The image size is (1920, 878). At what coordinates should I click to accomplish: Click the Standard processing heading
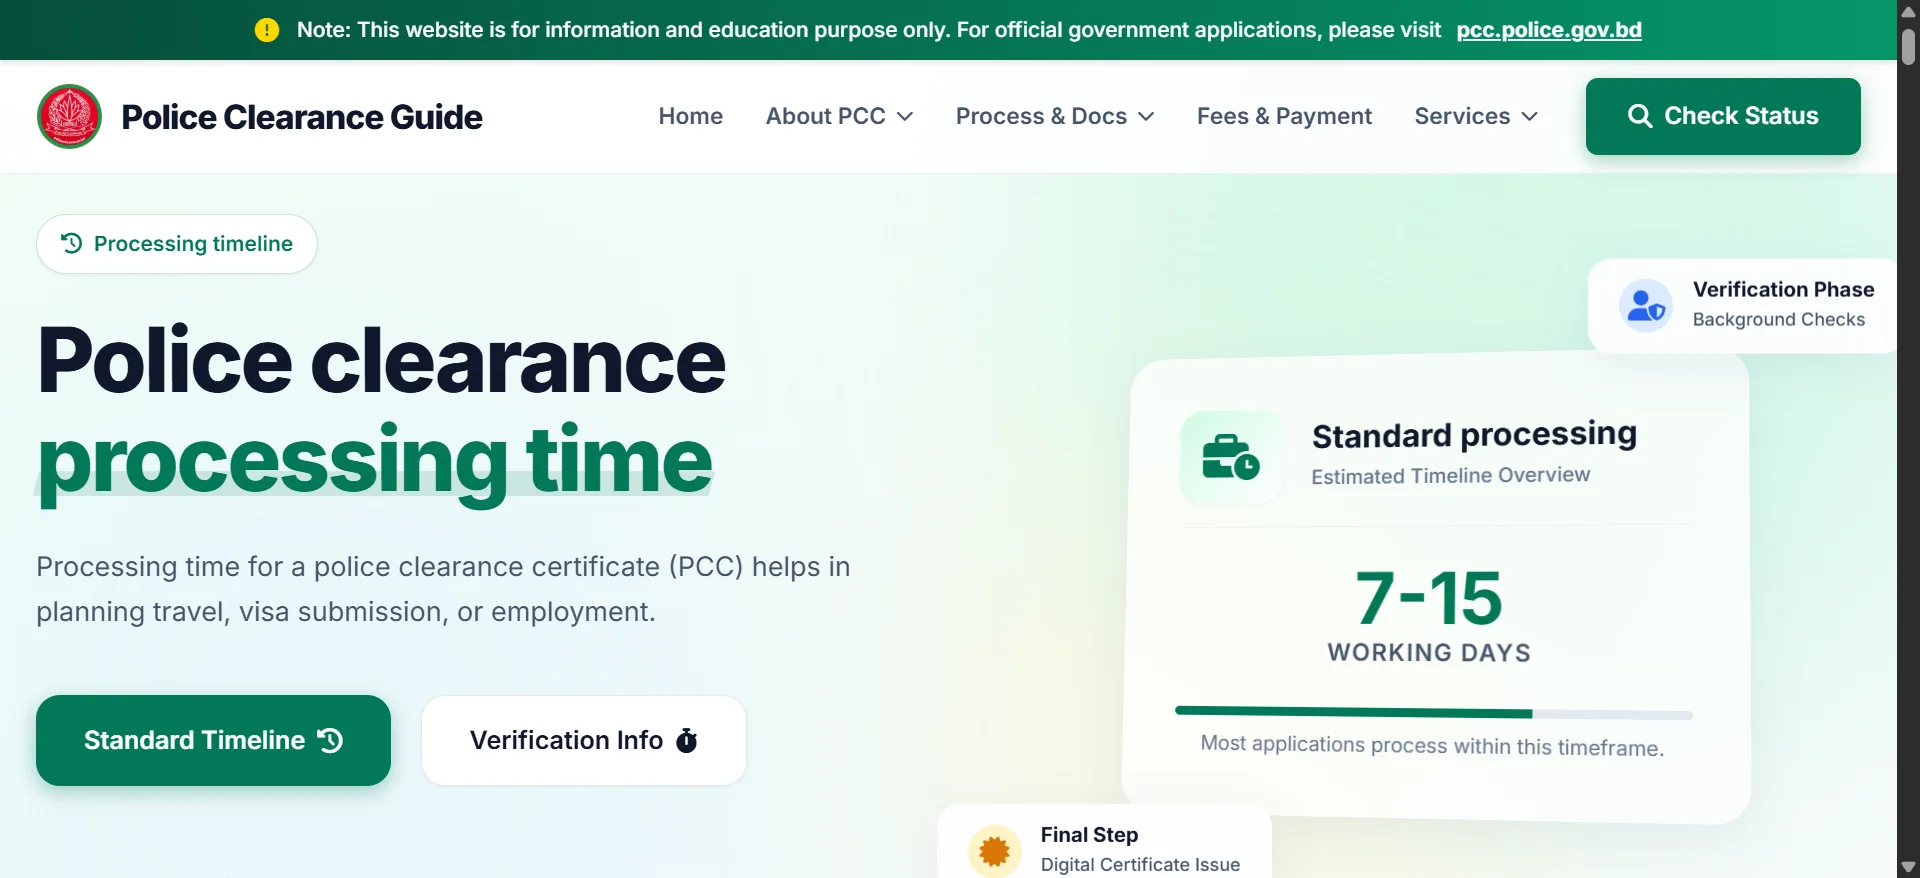pyautogui.click(x=1474, y=435)
